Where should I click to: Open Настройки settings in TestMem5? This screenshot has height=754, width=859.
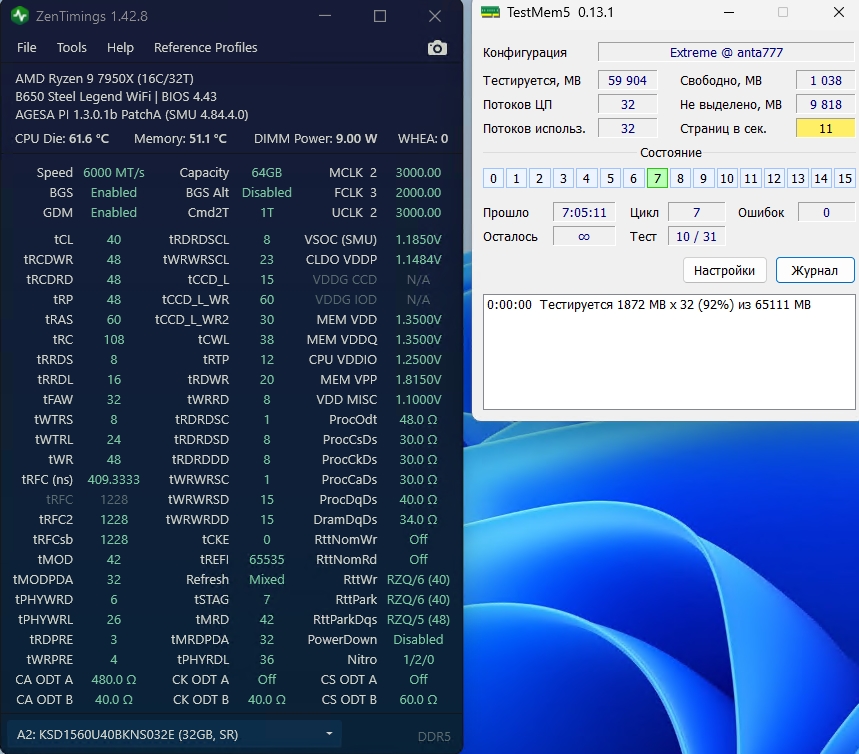[724, 270]
